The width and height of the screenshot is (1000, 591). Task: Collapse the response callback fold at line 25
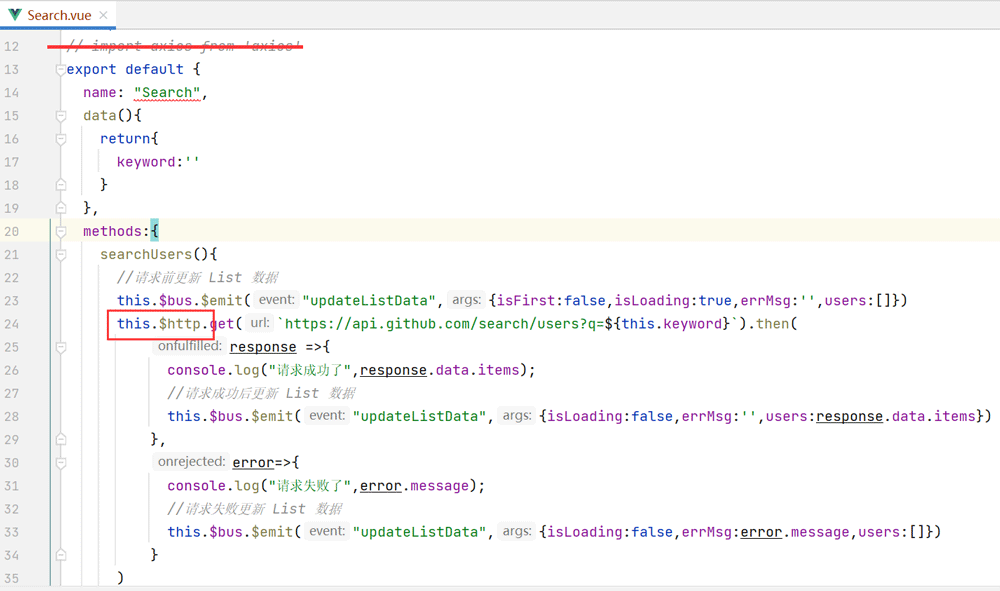(x=61, y=347)
